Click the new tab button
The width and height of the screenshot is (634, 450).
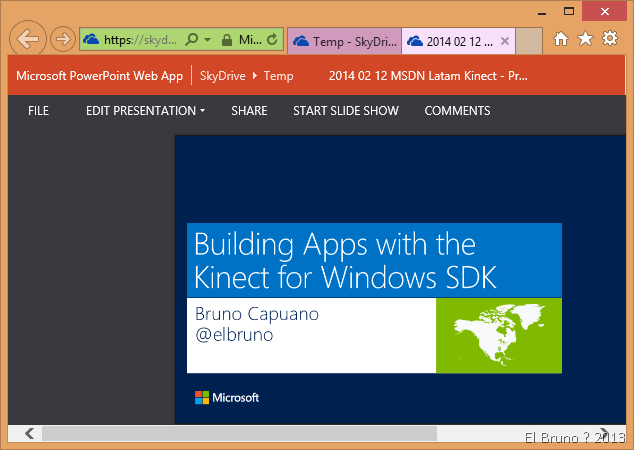pyautogui.click(x=530, y=41)
